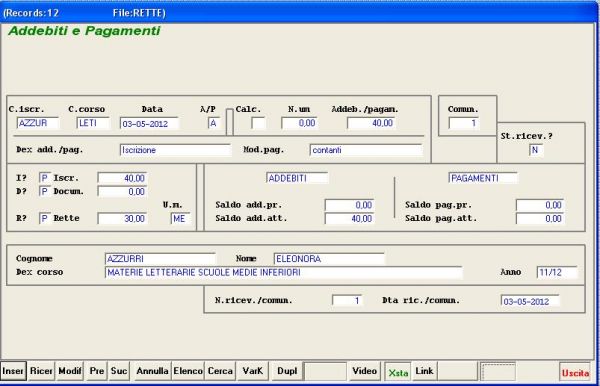Click the C.corso field containing LETI
This screenshot has height=386, width=600.
[x=93, y=123]
